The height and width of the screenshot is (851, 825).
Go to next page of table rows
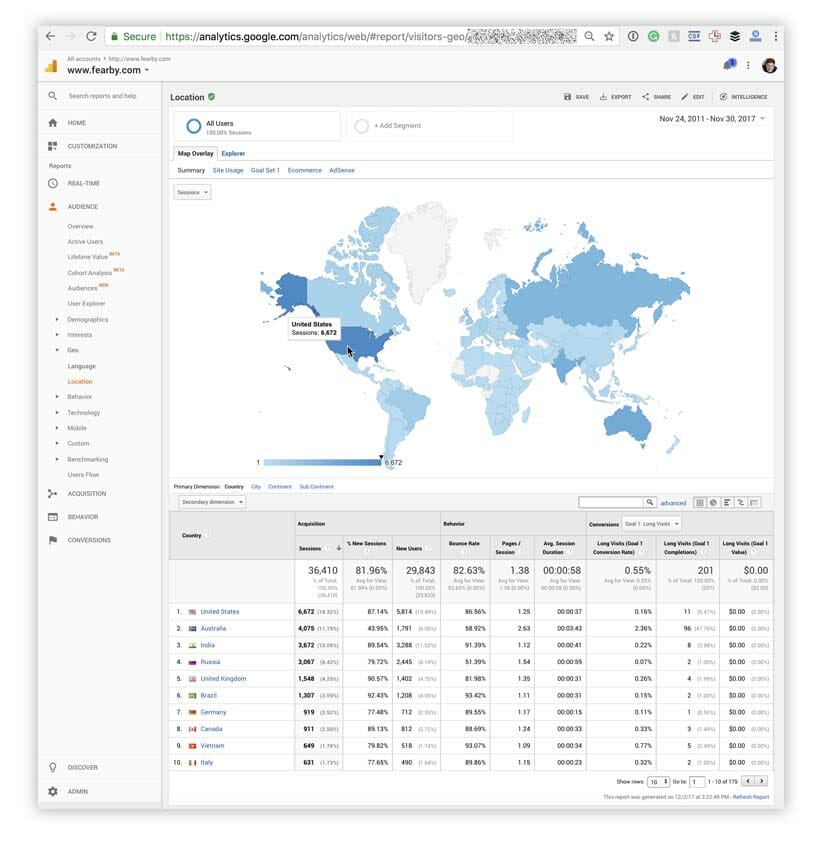point(761,781)
